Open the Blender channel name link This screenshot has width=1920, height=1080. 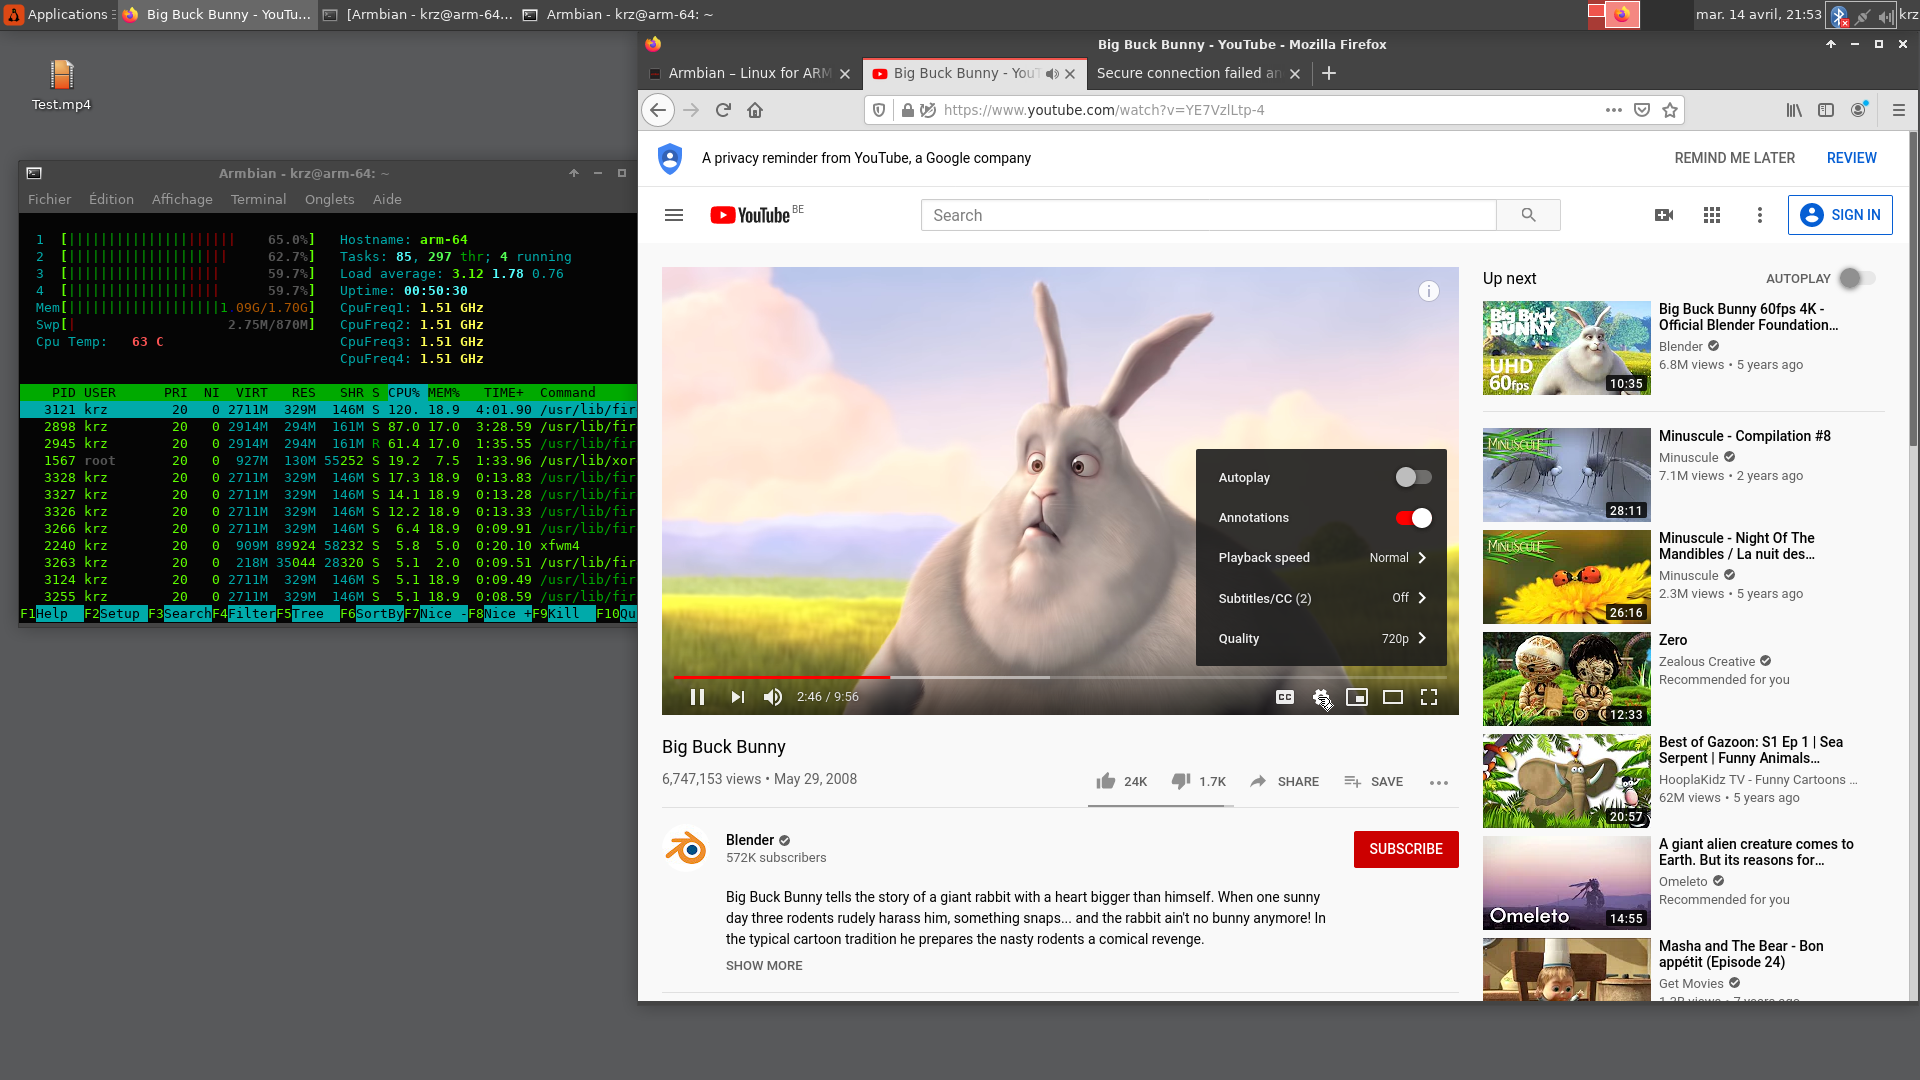tap(750, 840)
